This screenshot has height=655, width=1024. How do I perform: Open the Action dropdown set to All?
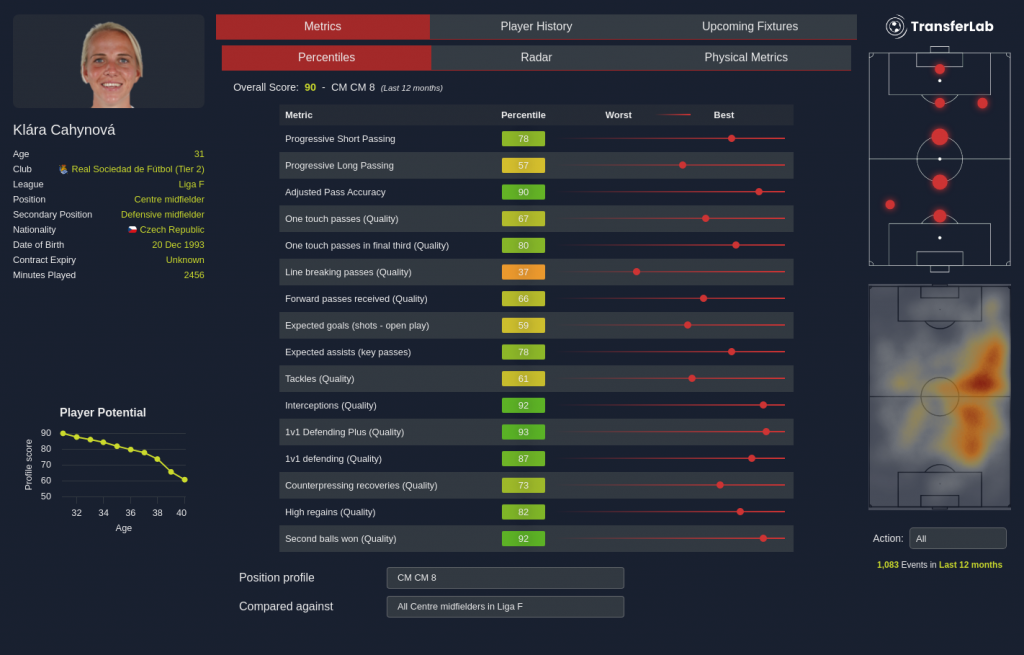coord(957,538)
